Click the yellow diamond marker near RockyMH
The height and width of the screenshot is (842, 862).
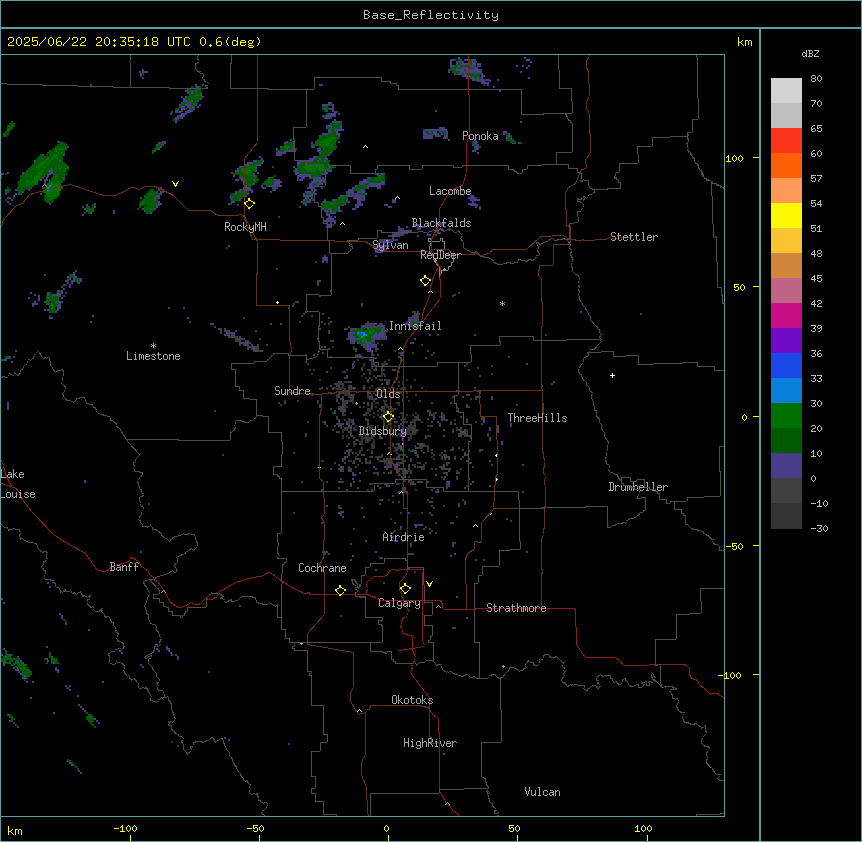pos(250,204)
